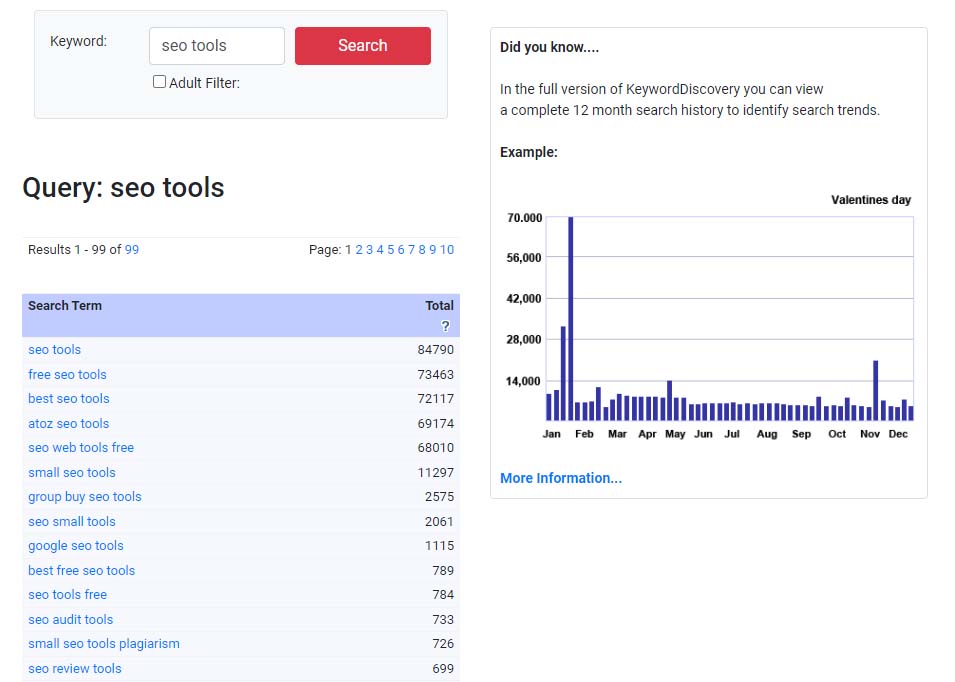Open the 'seo small tools' link

(x=72, y=522)
